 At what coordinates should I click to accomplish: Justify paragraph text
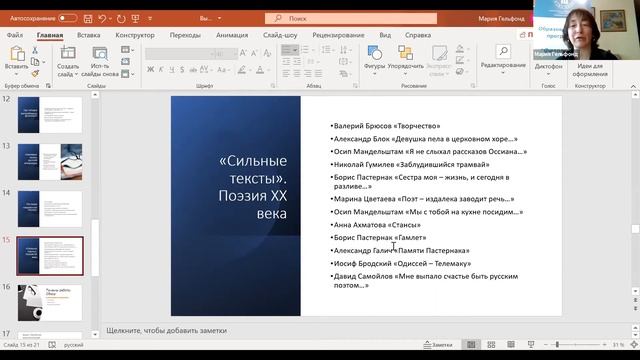(318, 74)
